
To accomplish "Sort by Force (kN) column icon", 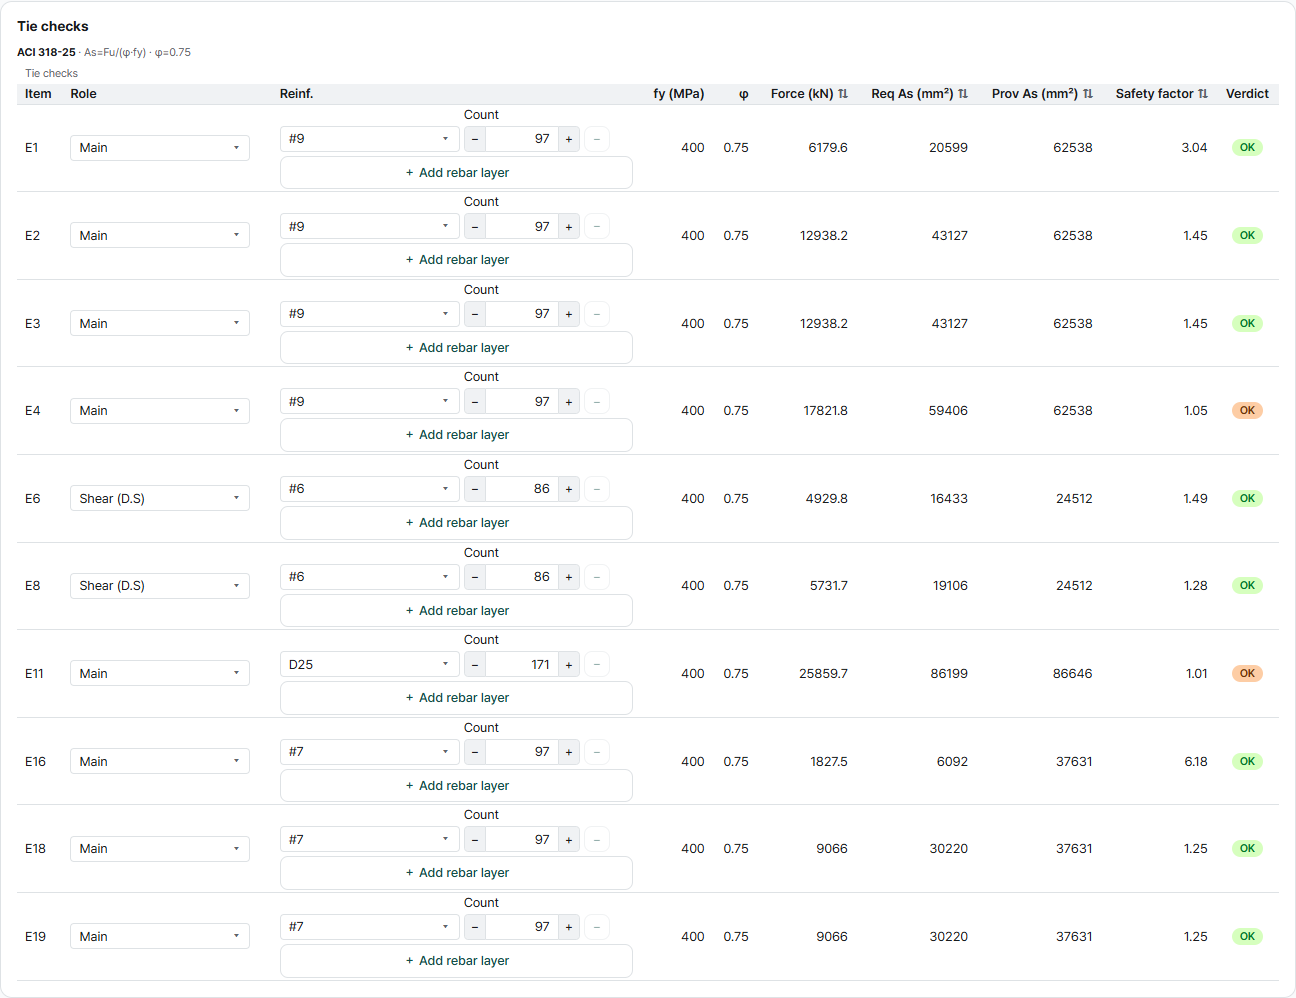I will (x=843, y=94).
